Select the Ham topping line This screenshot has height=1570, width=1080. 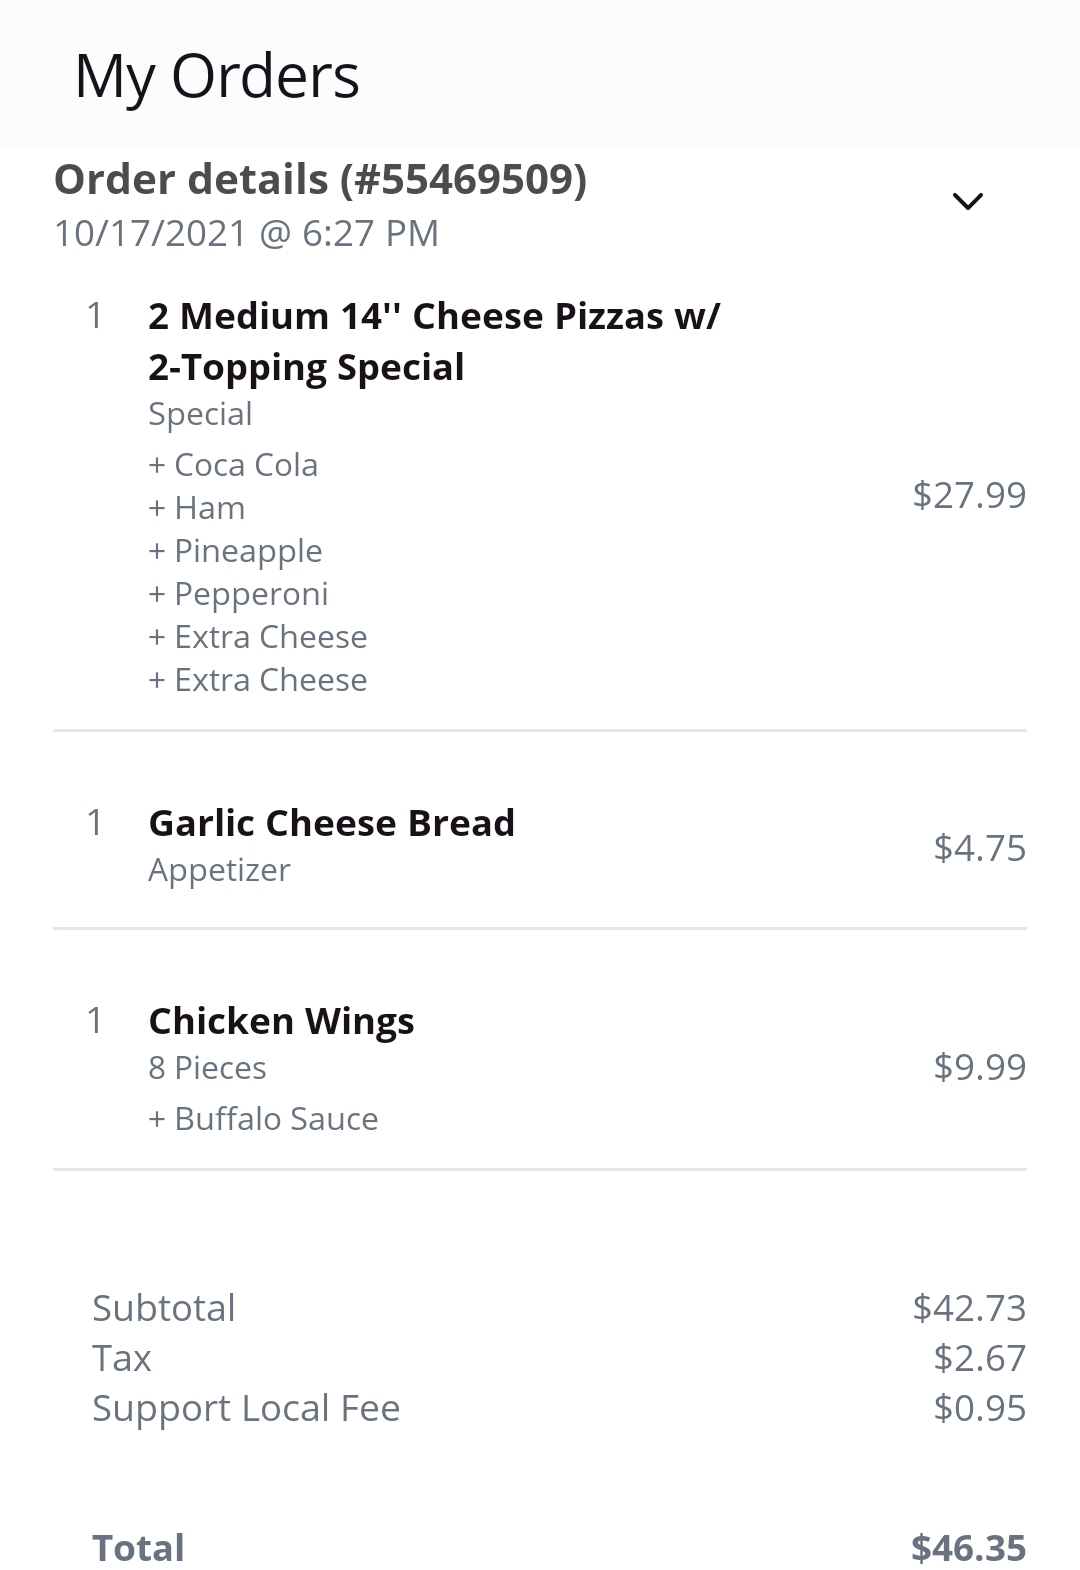pos(197,508)
